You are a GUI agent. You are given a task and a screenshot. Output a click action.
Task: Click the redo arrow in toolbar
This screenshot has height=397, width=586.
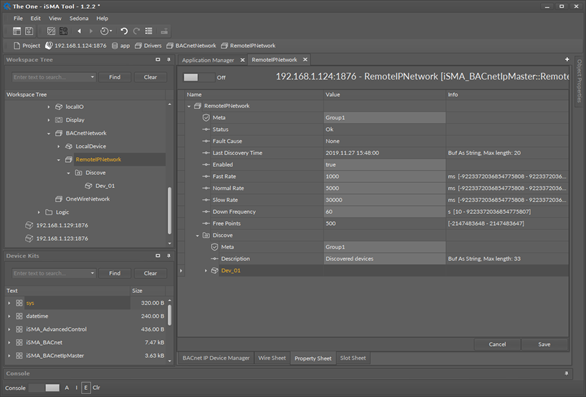[136, 31]
